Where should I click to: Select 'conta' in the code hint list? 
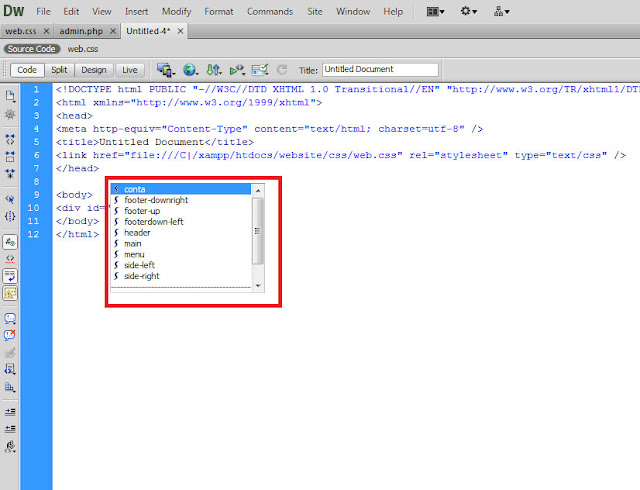coord(181,189)
